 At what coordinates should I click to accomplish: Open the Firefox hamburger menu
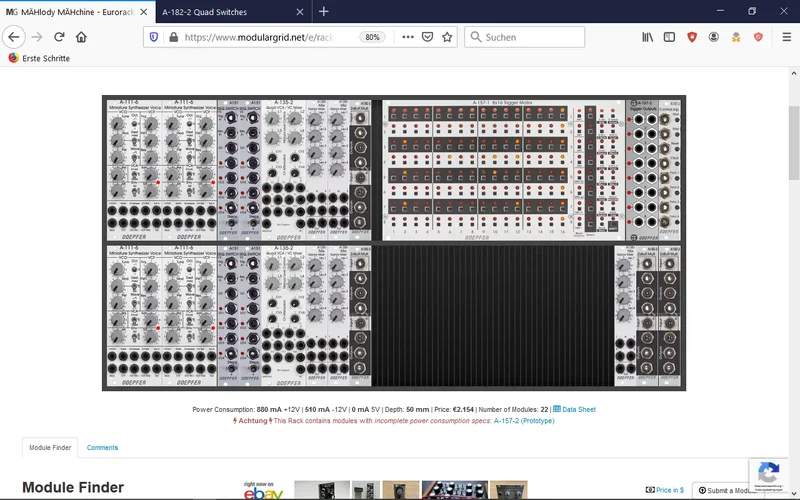[x=787, y=37]
